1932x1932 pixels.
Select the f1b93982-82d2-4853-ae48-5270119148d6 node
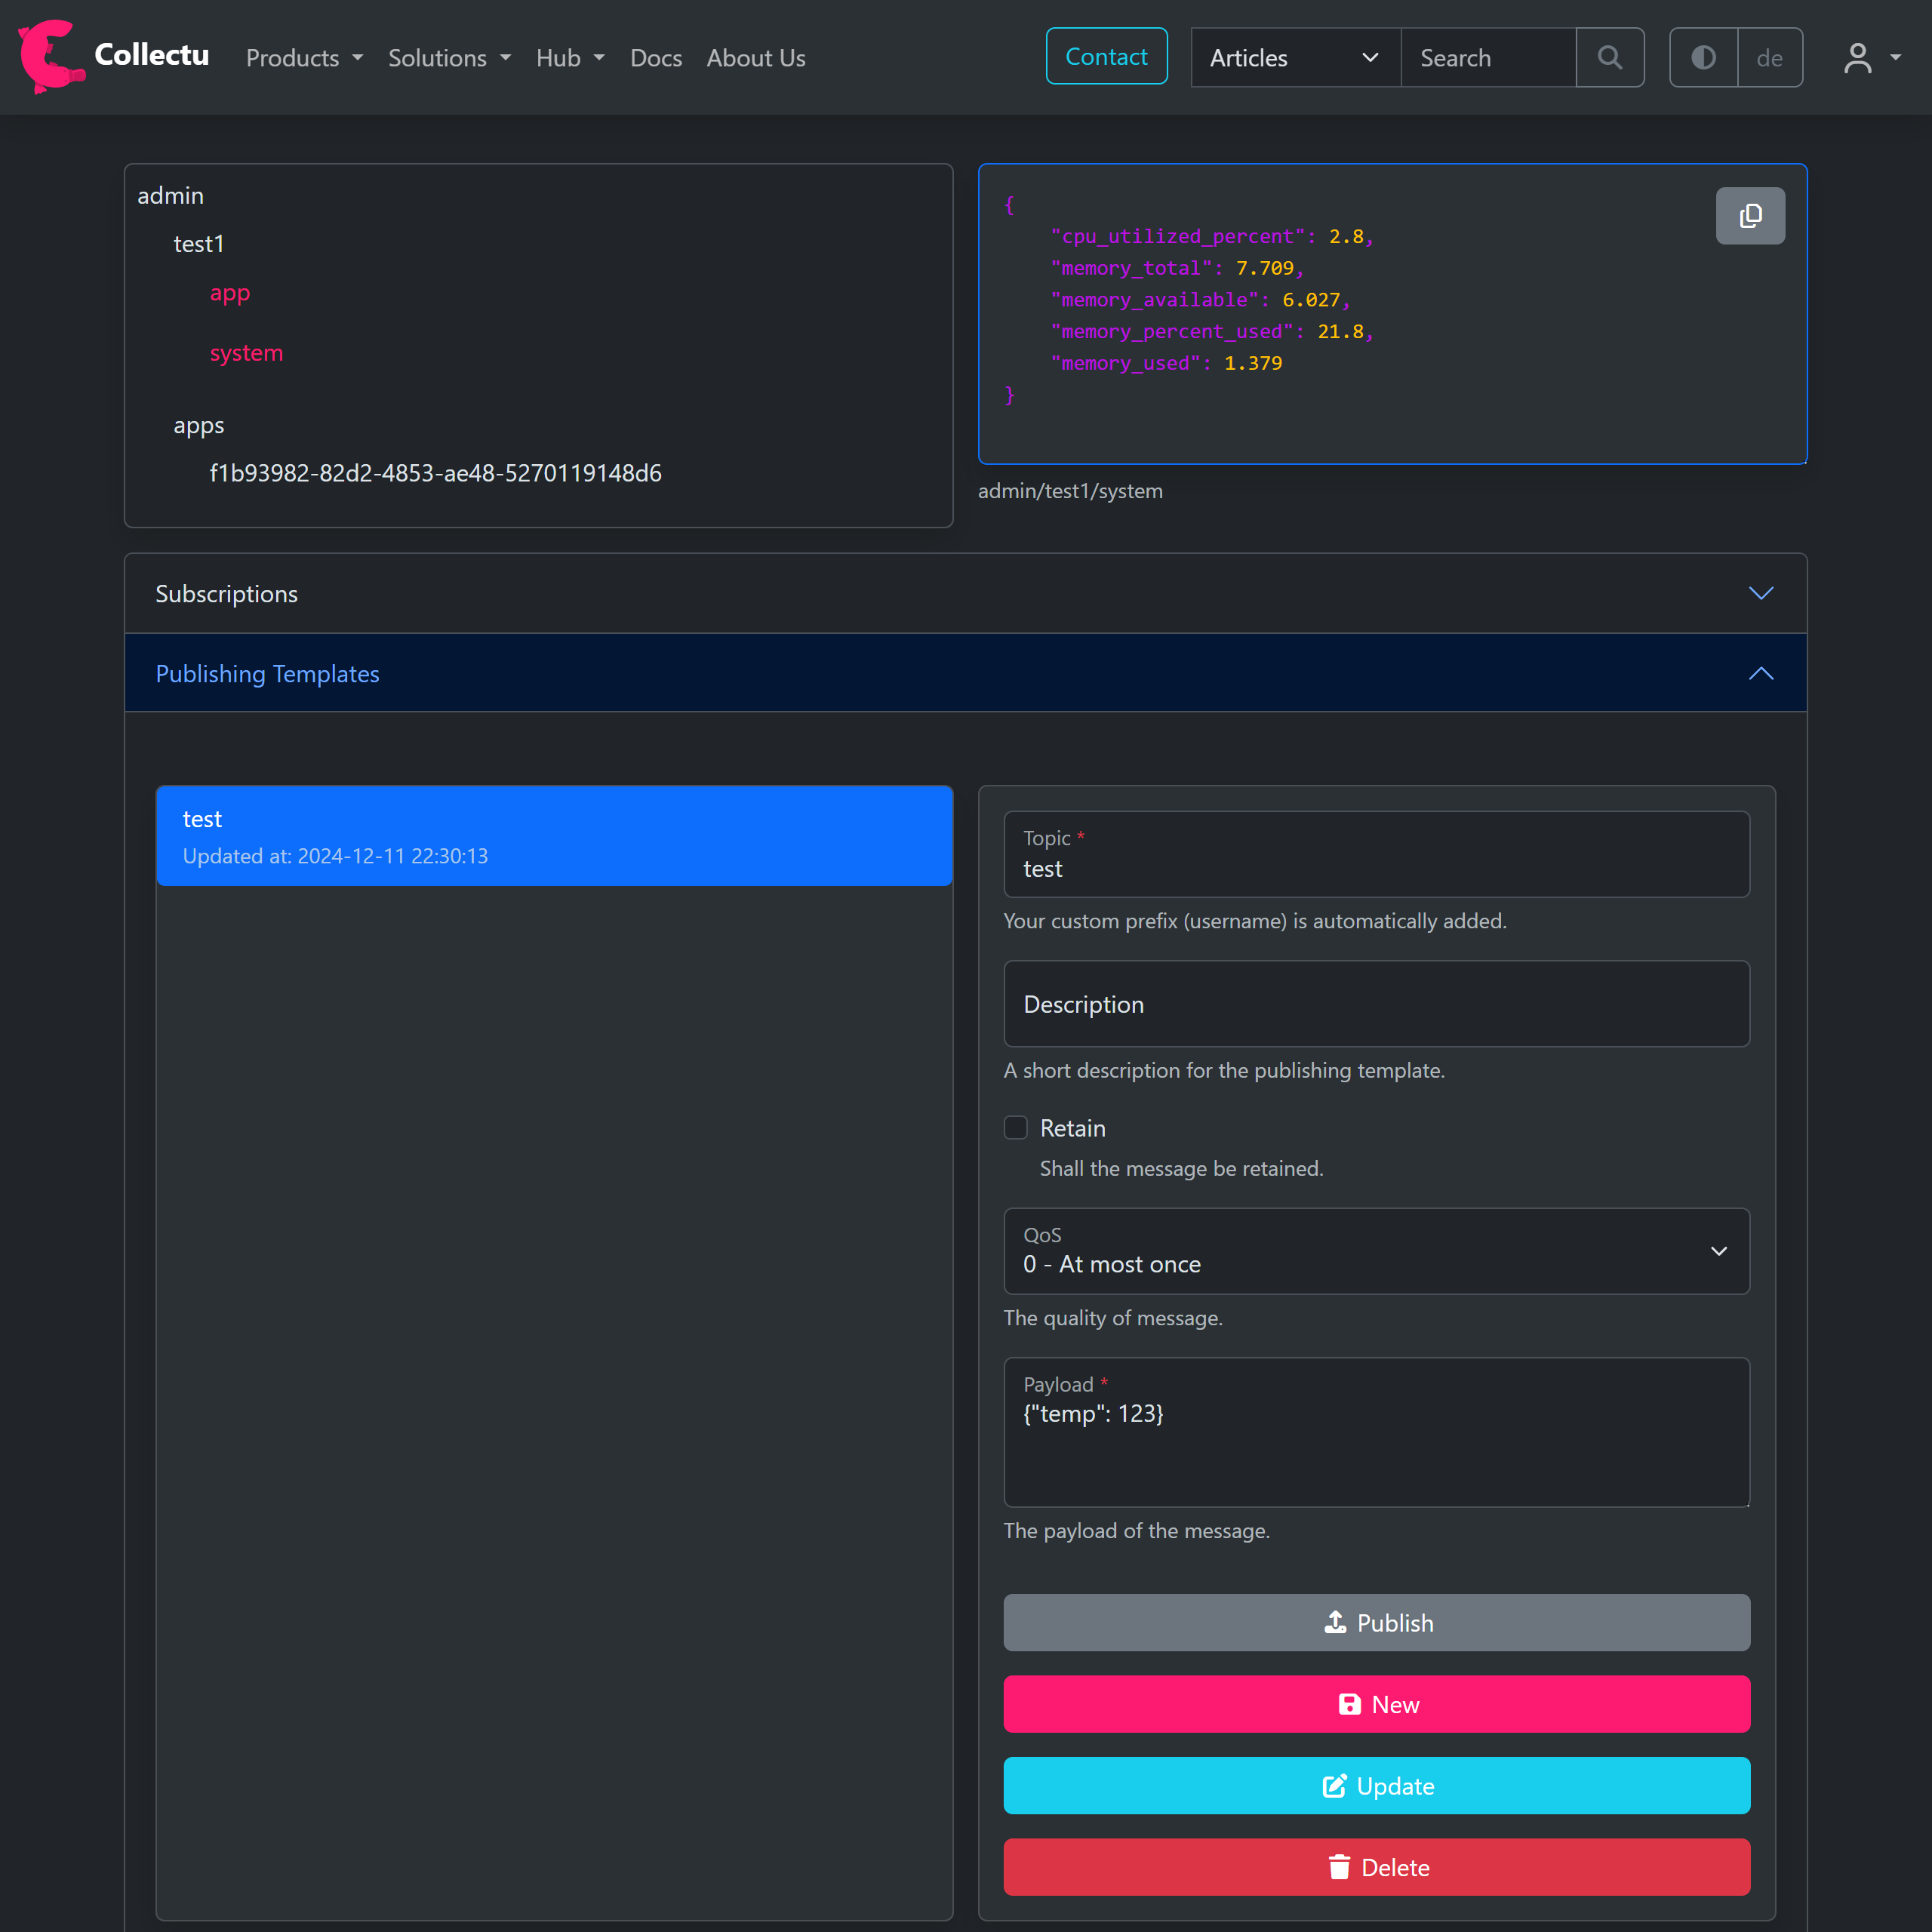436,473
